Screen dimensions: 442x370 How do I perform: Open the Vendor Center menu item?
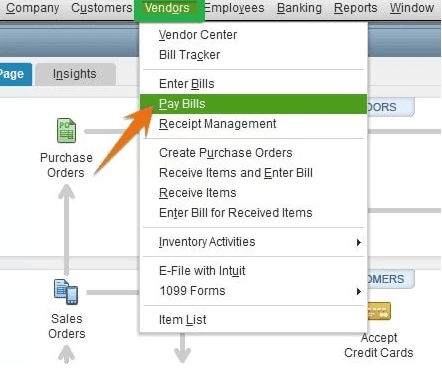tap(253, 35)
